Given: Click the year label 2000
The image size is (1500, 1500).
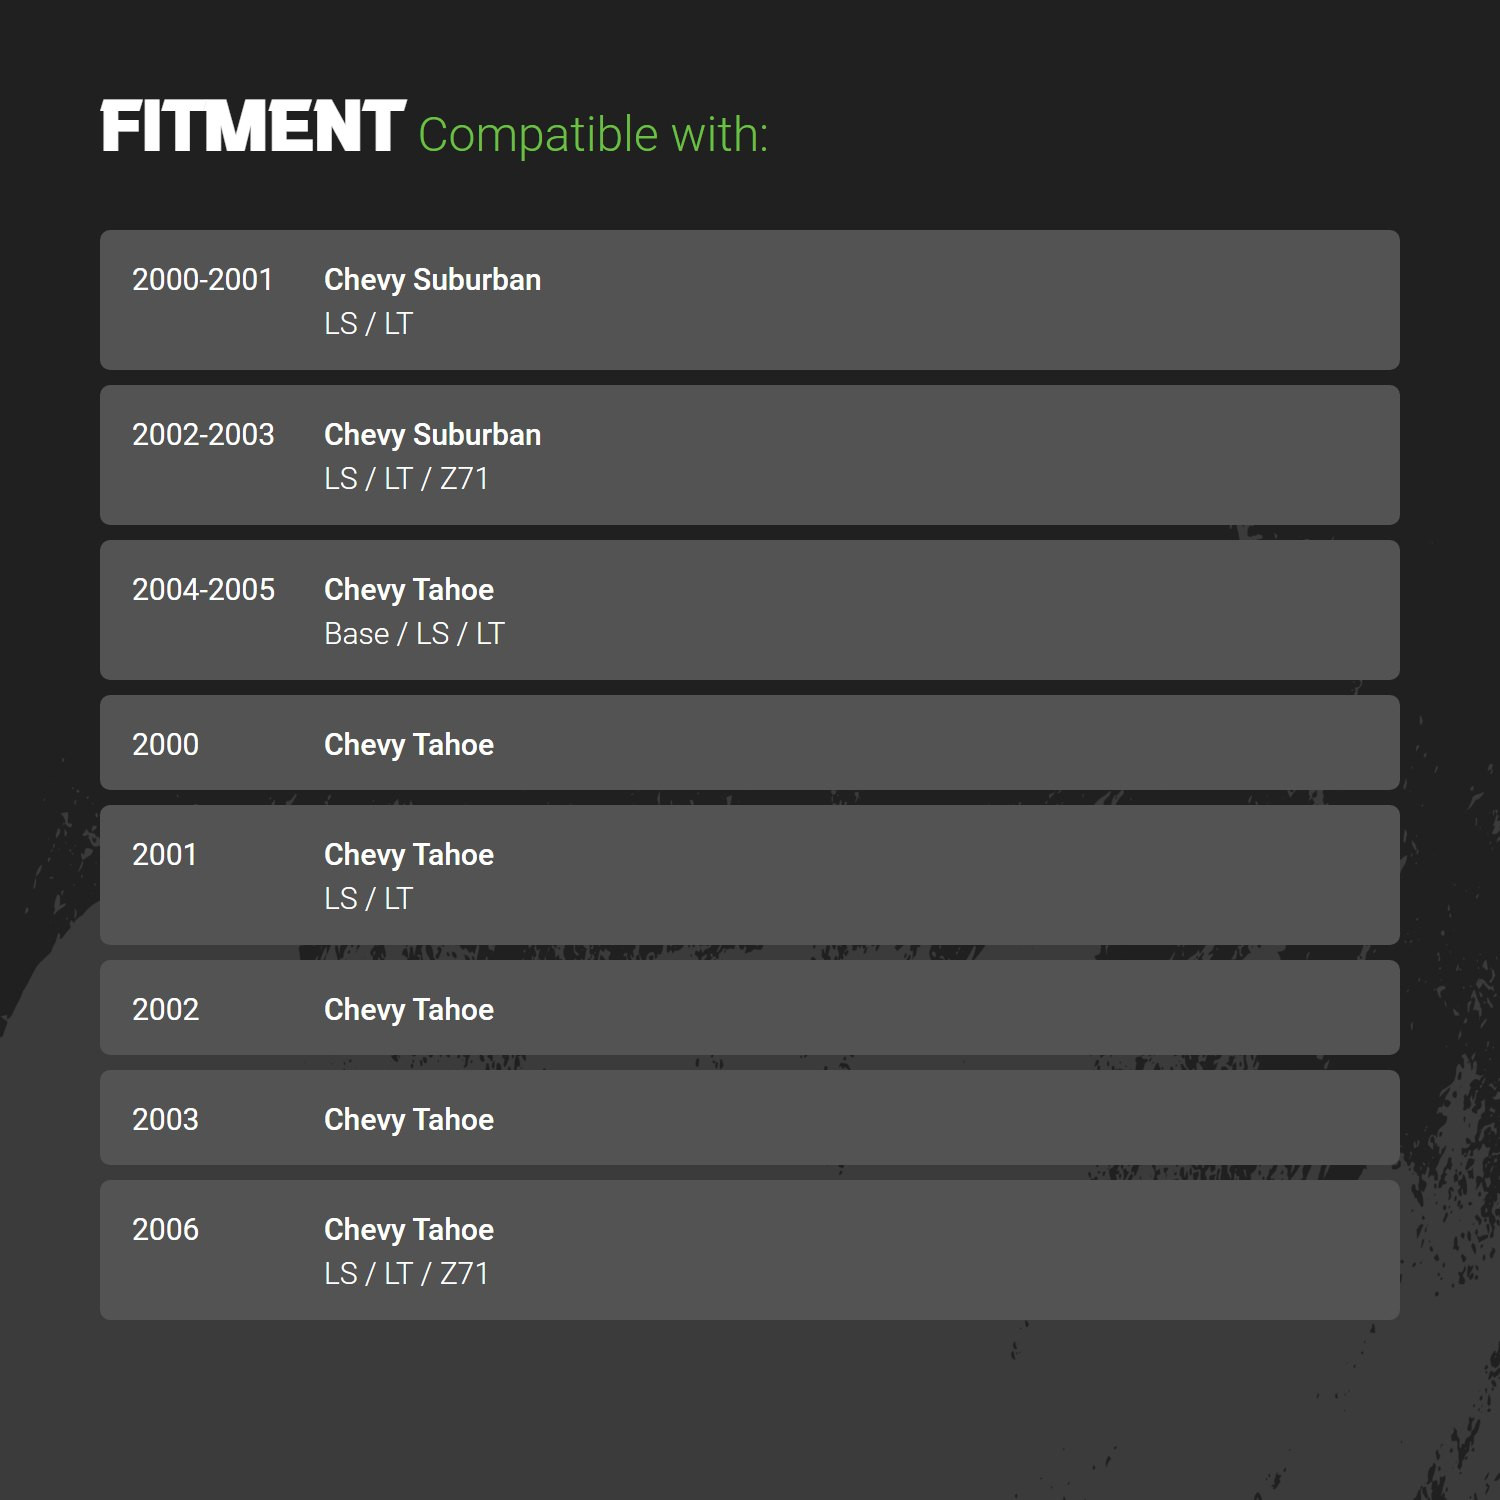Looking at the screenshot, I should click(166, 745).
